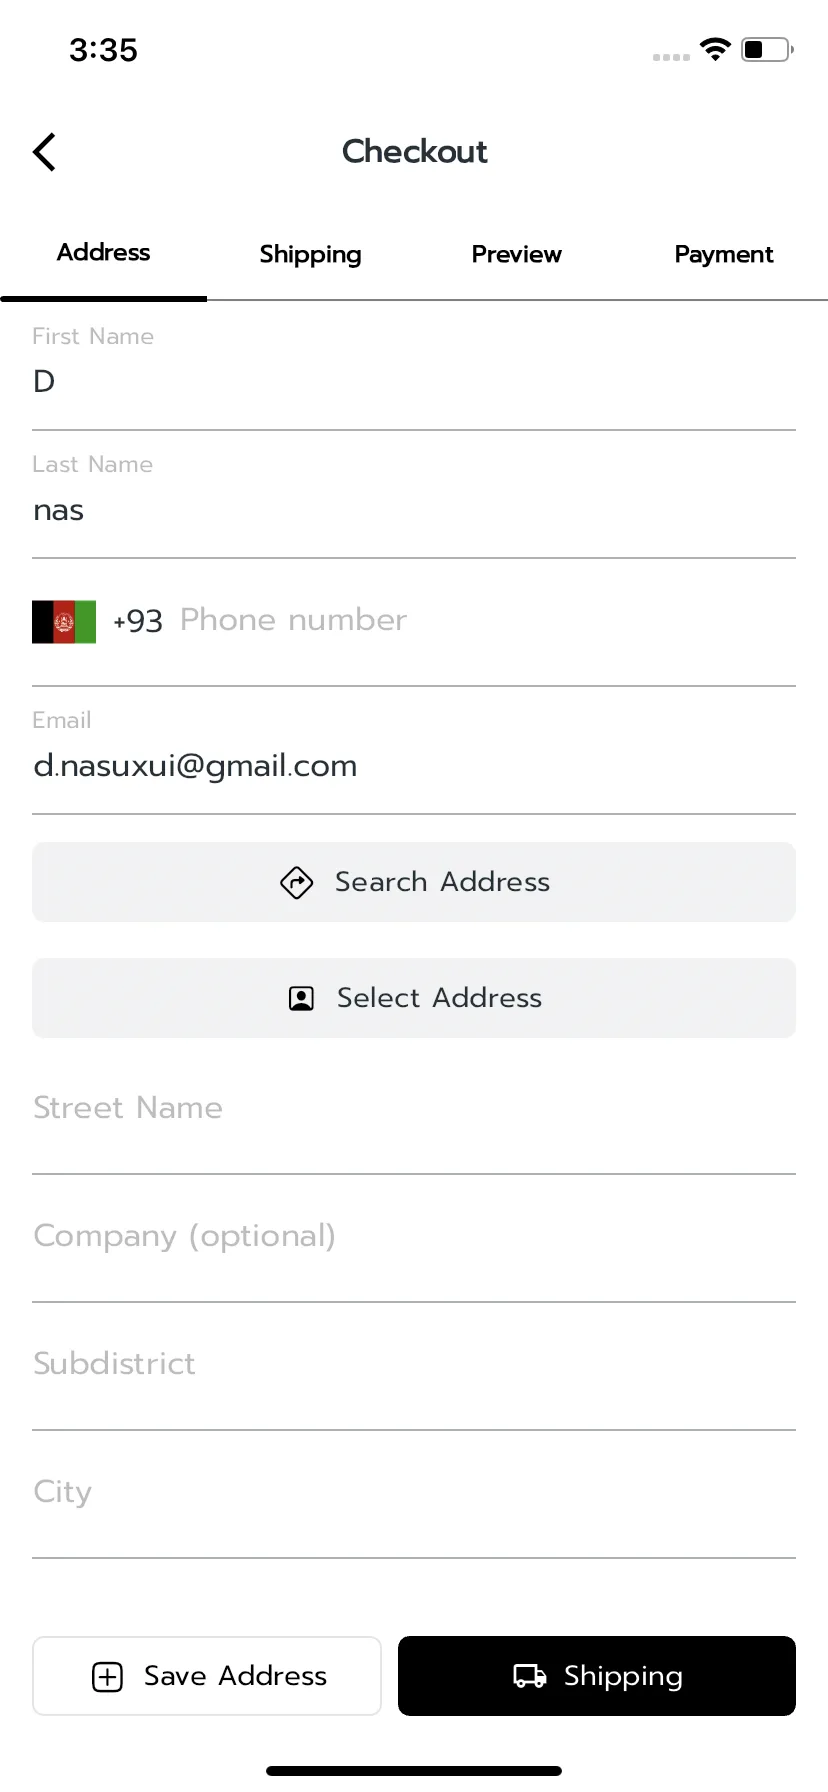This screenshot has width=828, height=1792.
Task: Click the Email field with d.nasuxui@gmail.com
Action: [414, 750]
